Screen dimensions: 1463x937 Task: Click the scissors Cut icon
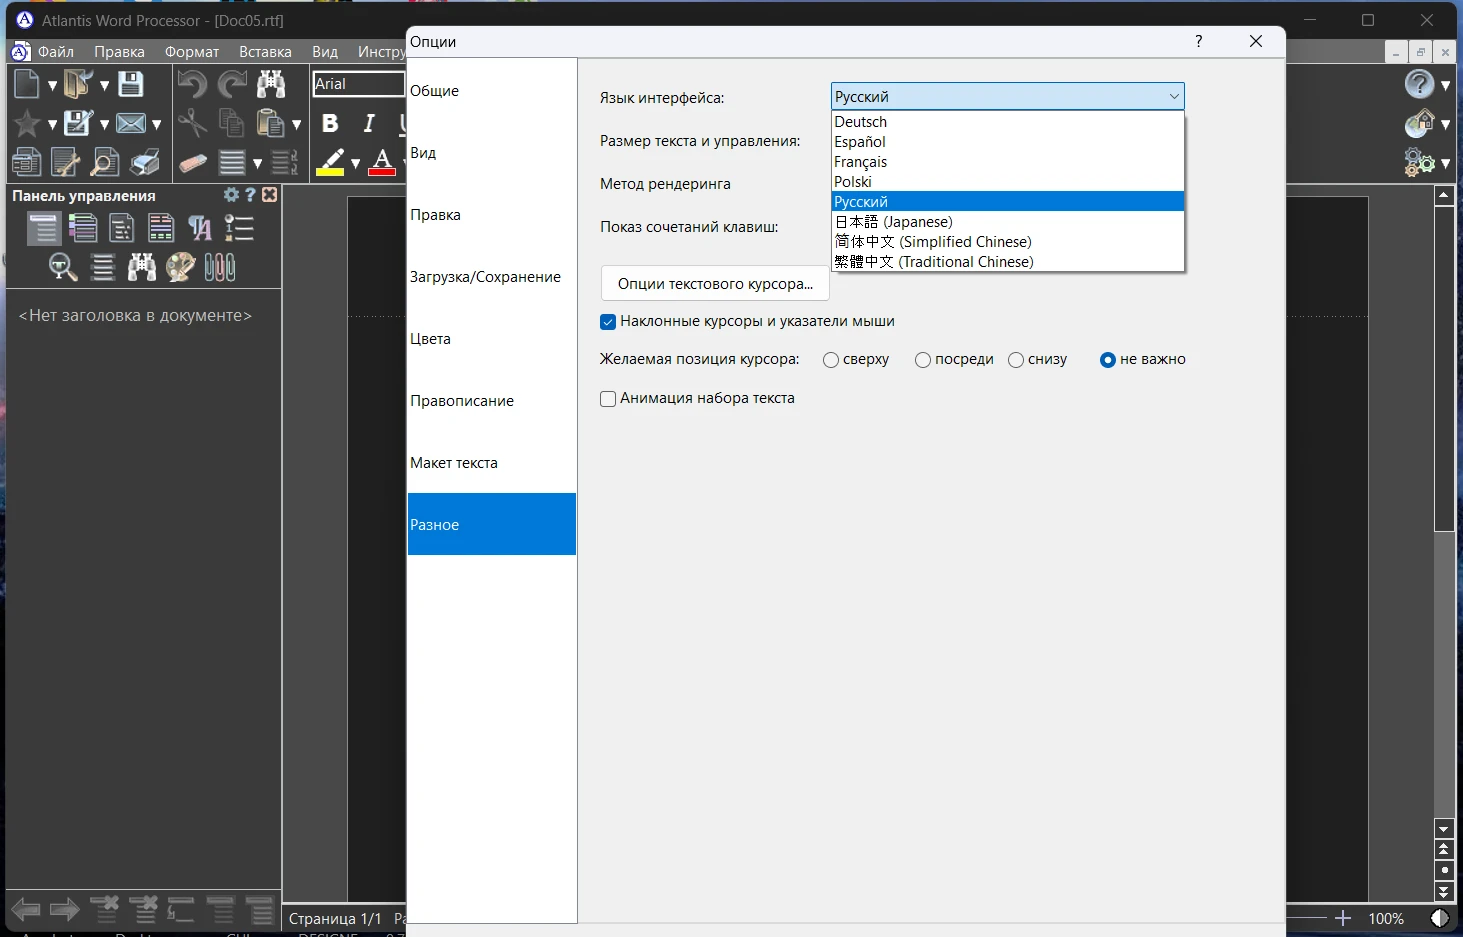coord(192,123)
